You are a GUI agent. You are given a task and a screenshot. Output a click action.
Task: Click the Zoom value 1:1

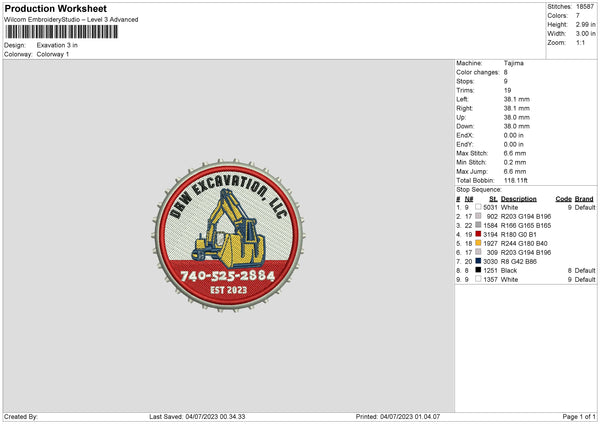(x=580, y=42)
